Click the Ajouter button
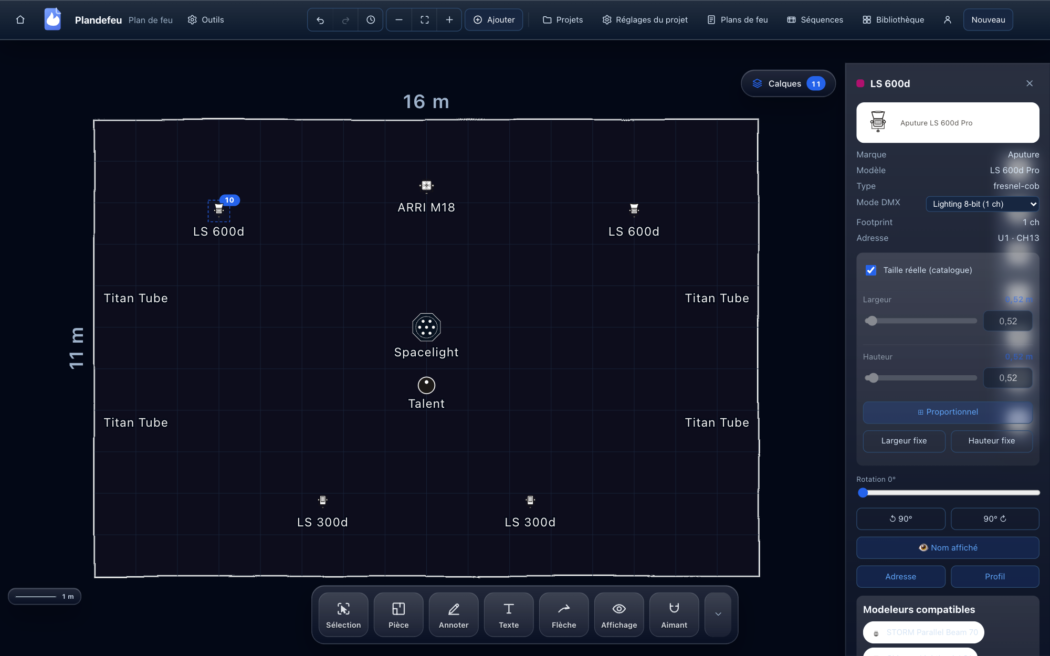 pyautogui.click(x=494, y=20)
